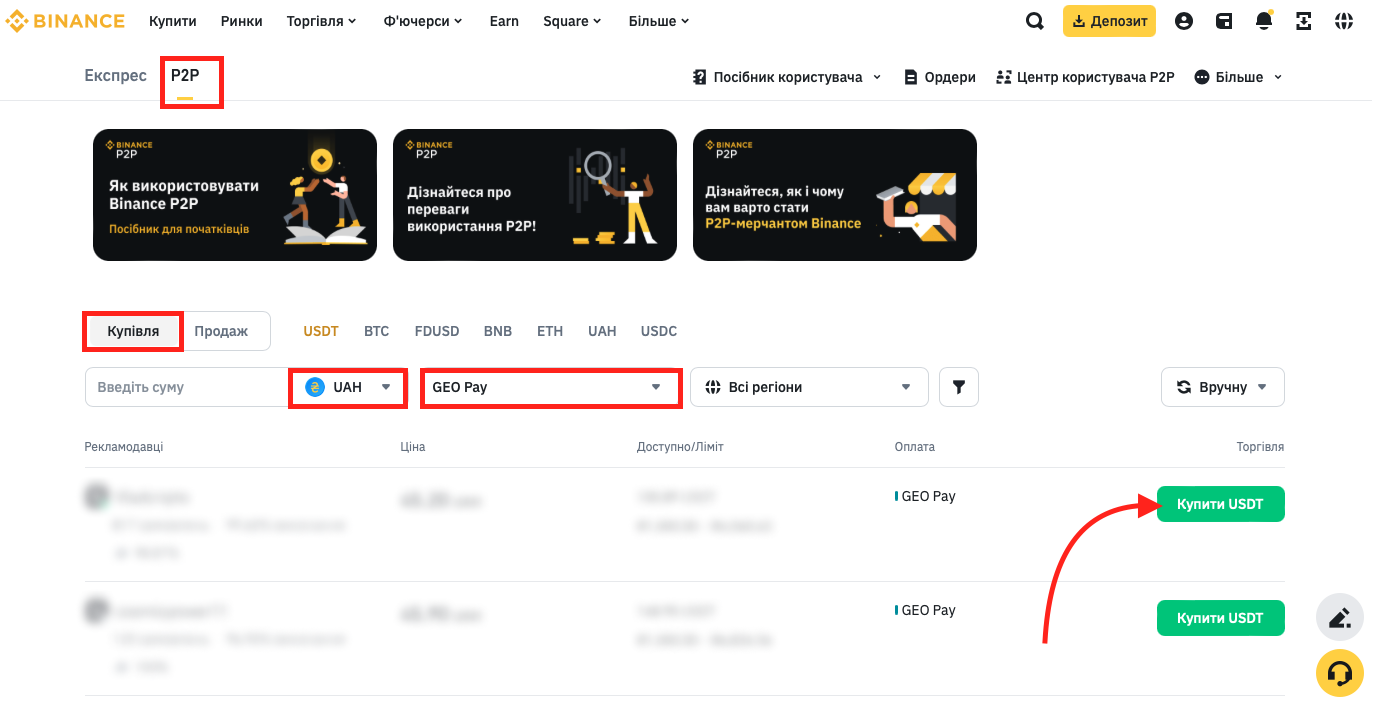Open переваги використання P2P banner
1382x705 pixels.
(535, 195)
